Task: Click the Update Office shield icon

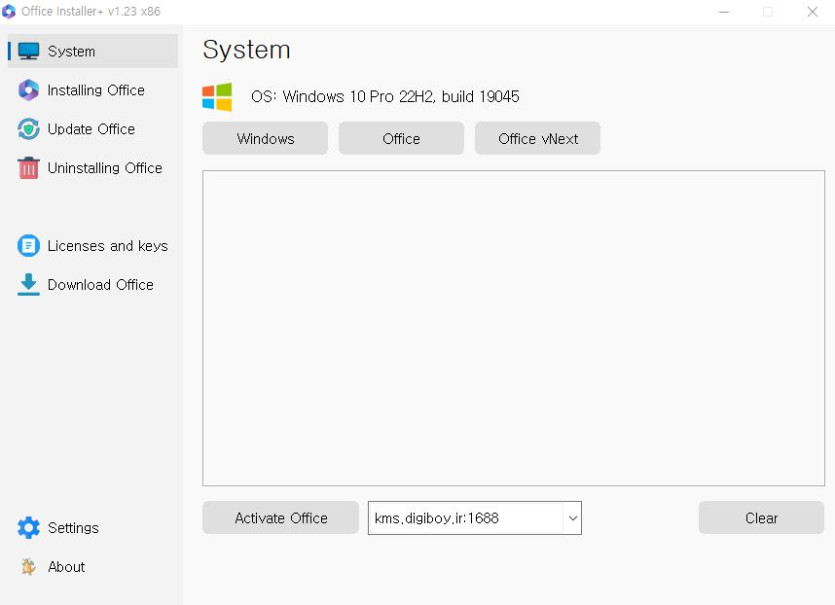Action: [29, 129]
